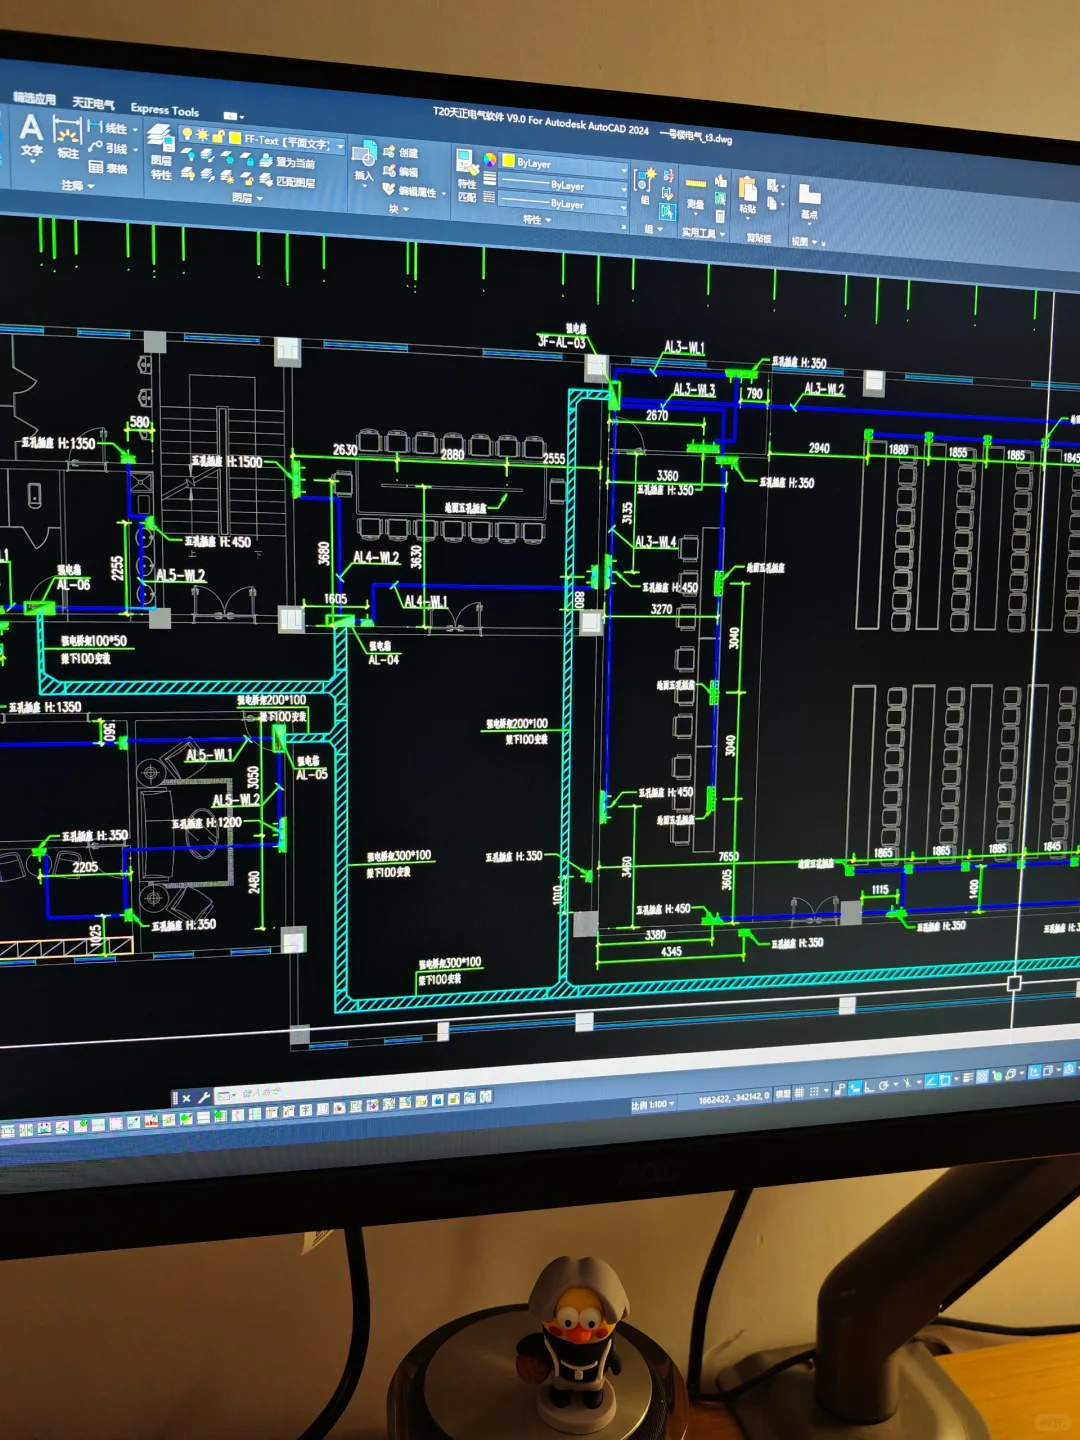The image size is (1080, 1440).
Task: Expand the 实用工具 panel
Action: click(x=704, y=233)
